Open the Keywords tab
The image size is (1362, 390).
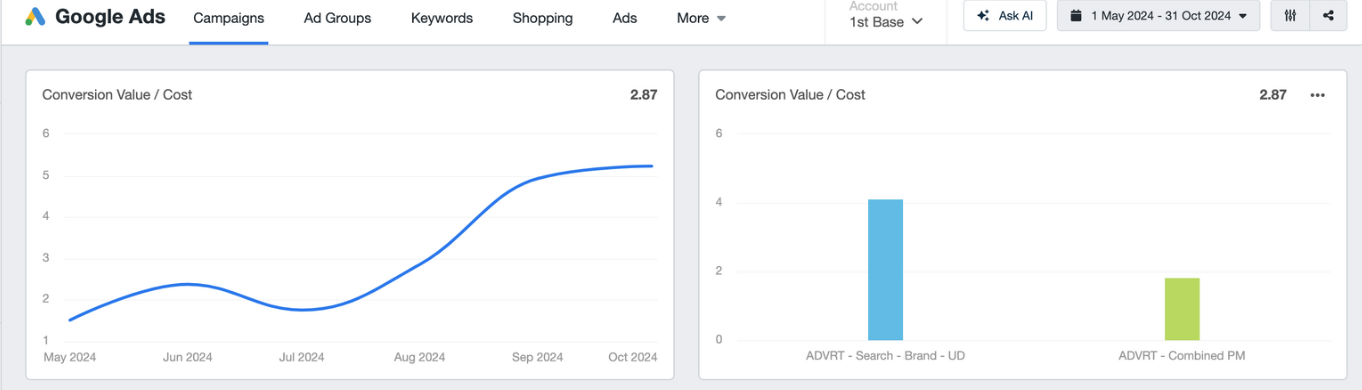pos(442,18)
